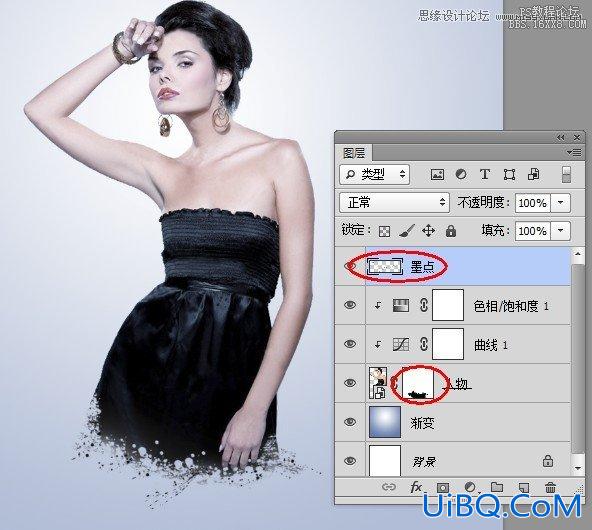Open the 不透明度 opacity slider arrow

561,203
